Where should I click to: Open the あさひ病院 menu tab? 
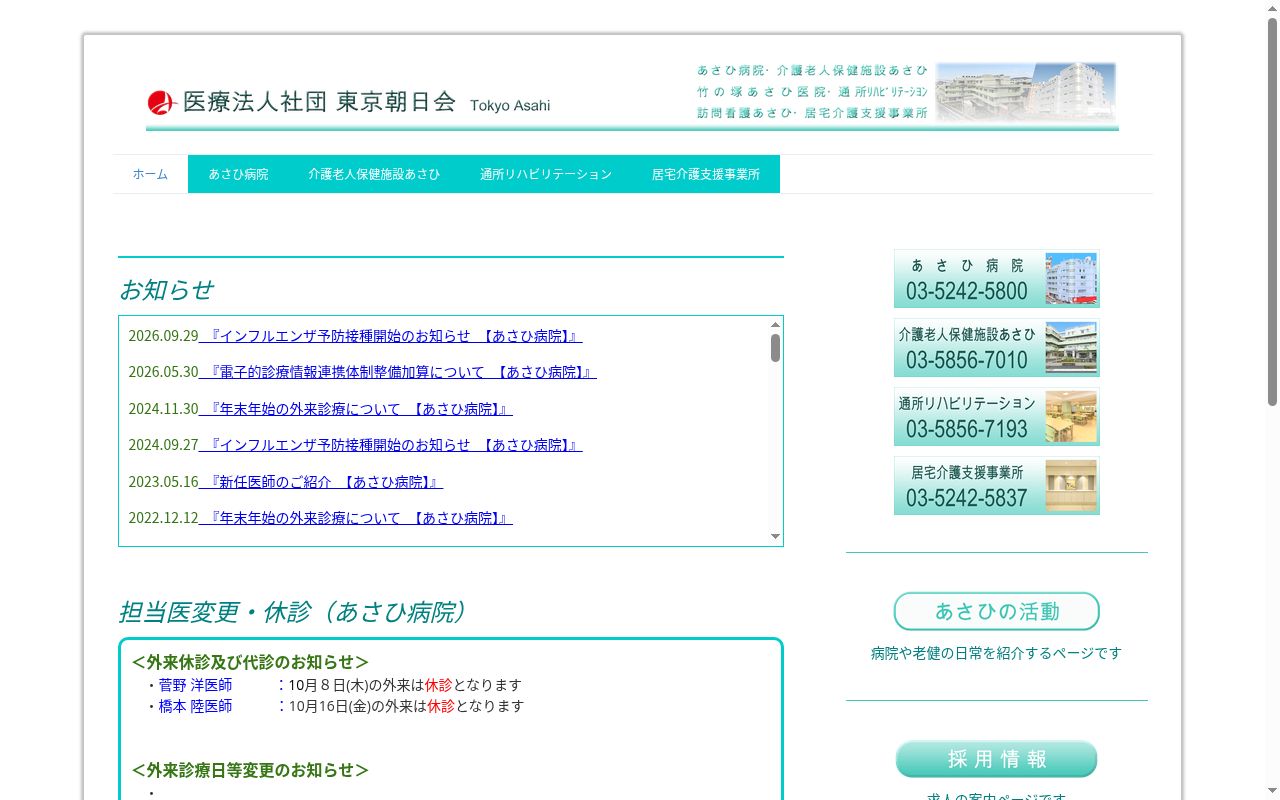point(238,174)
